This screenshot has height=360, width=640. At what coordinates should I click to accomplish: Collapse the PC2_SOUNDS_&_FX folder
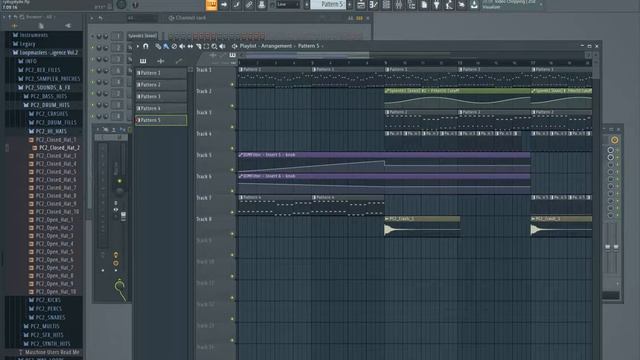click(44, 88)
